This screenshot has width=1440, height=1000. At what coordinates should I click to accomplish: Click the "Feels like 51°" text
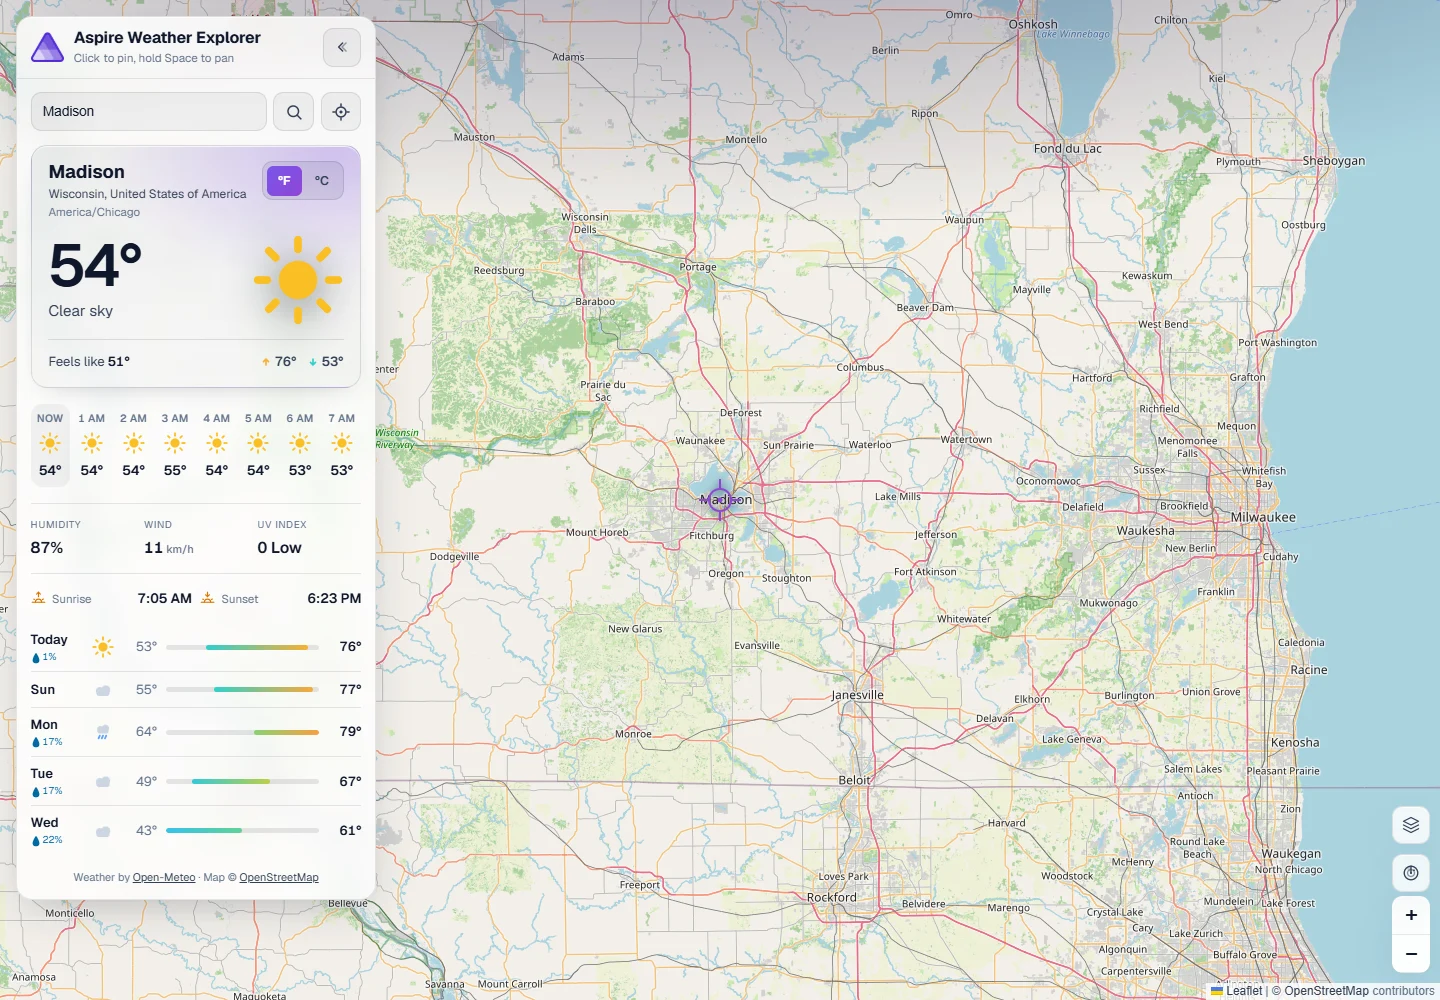(89, 362)
